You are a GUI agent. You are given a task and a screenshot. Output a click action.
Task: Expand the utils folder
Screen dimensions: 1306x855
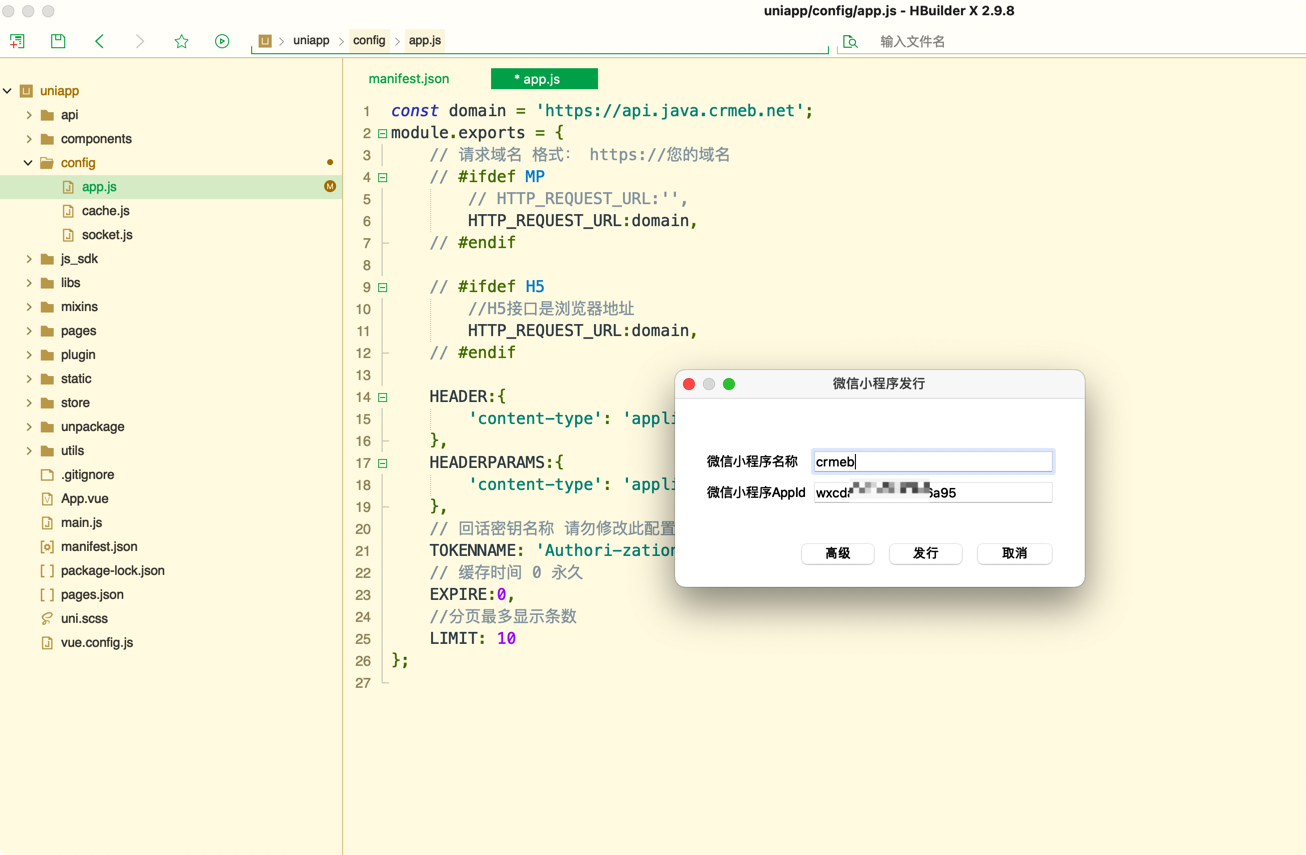coord(29,451)
